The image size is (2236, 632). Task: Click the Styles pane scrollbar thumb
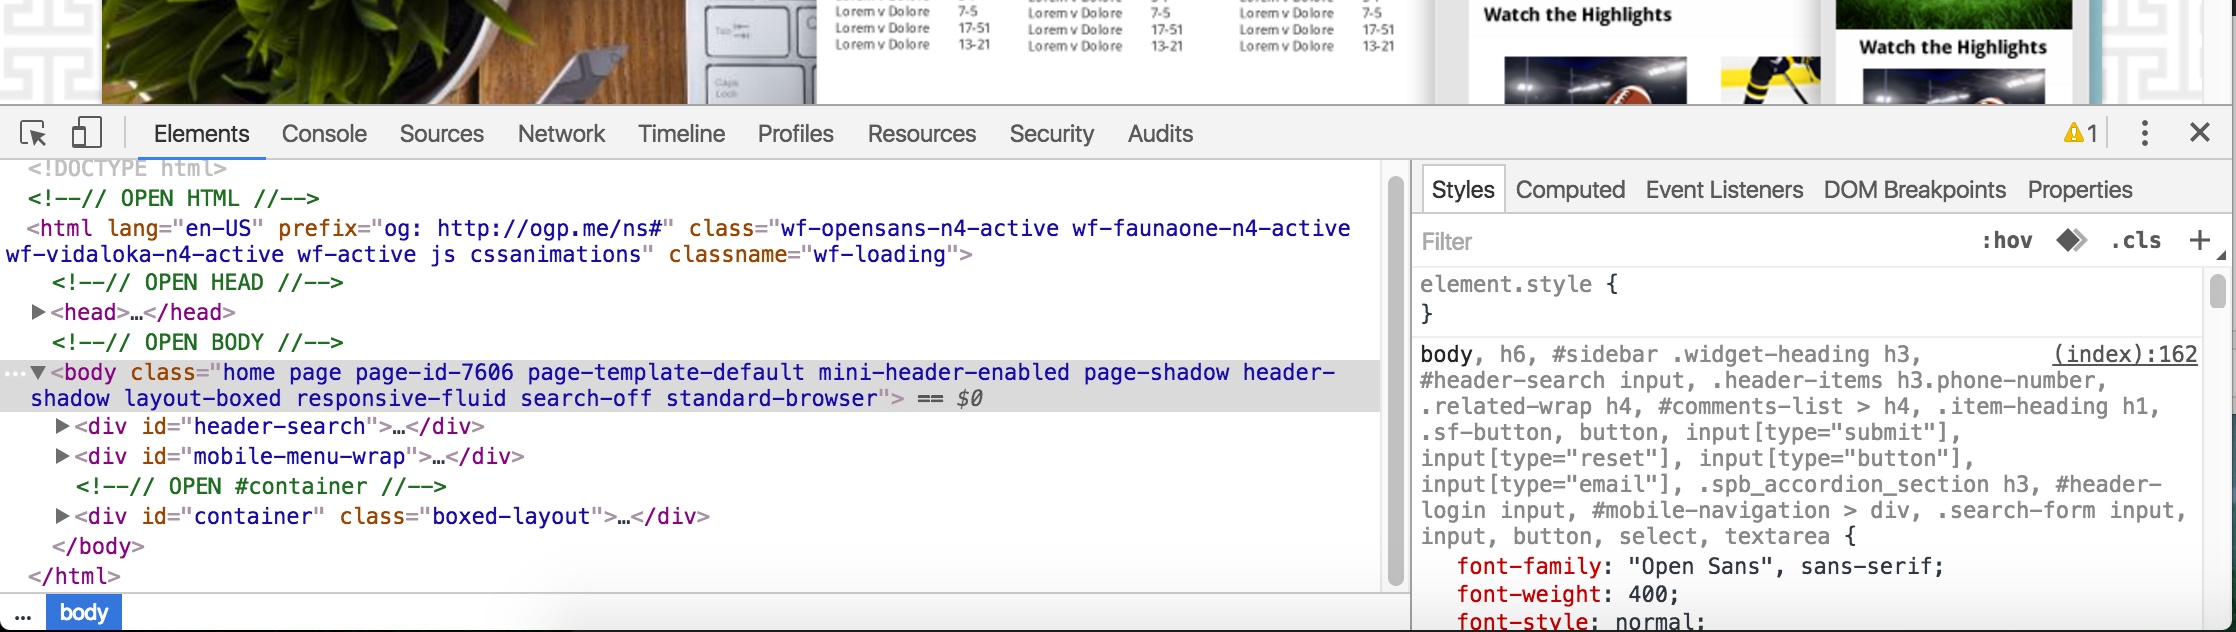[2217, 291]
